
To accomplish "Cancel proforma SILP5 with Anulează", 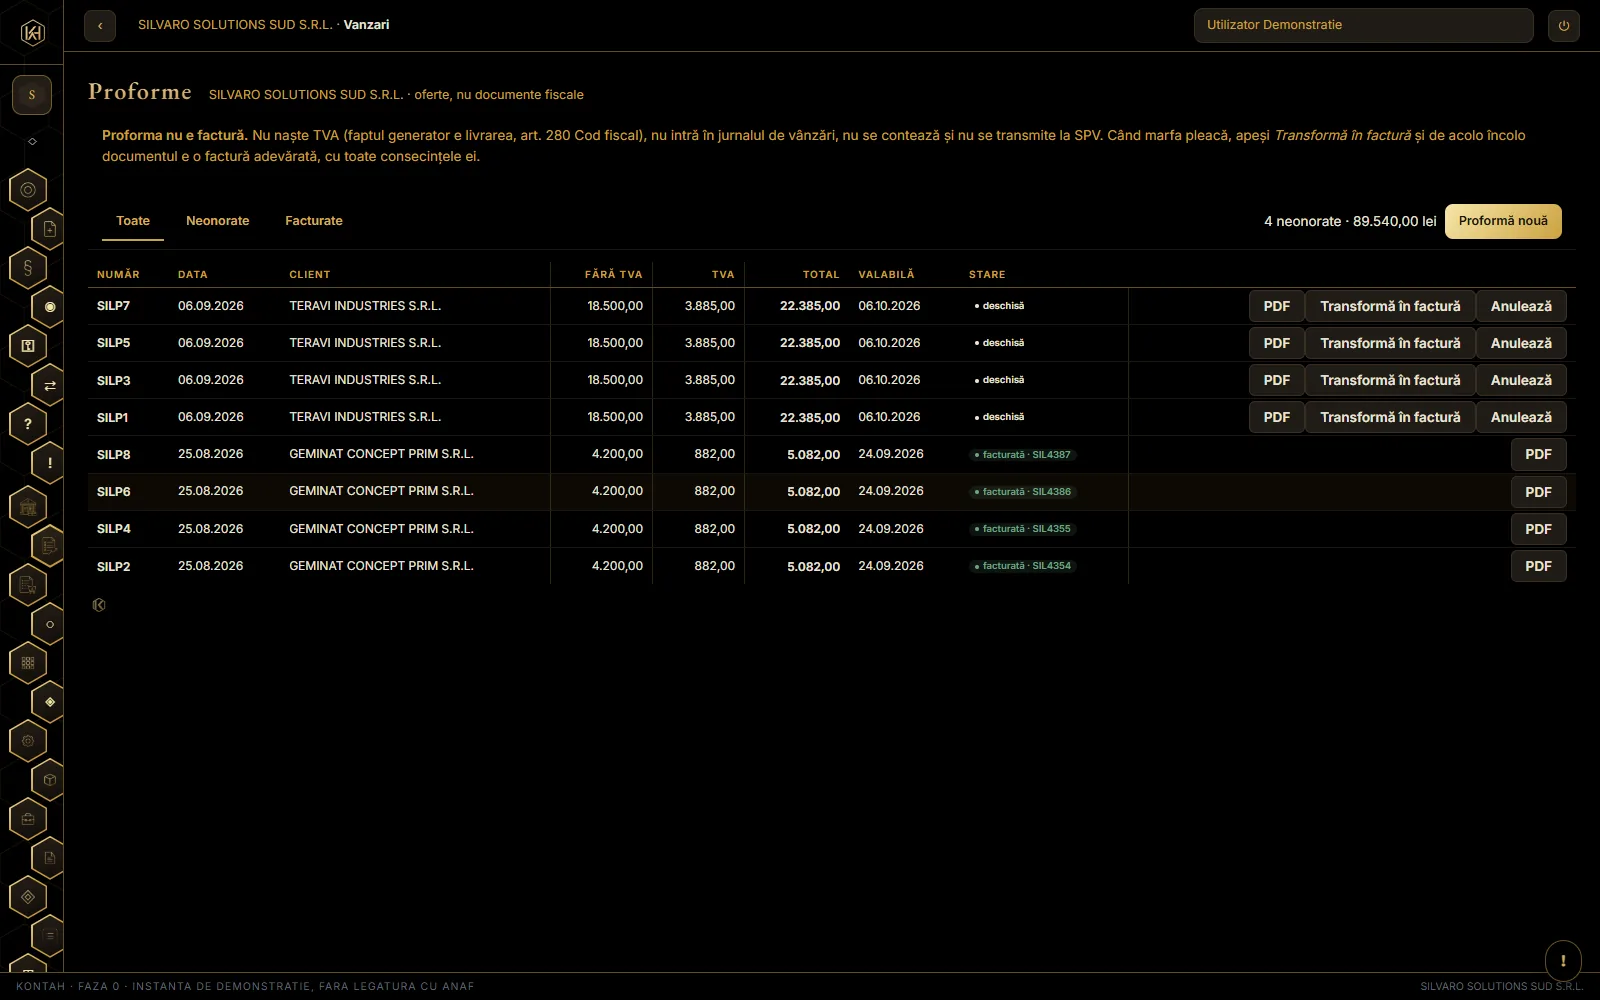I will [1521, 343].
